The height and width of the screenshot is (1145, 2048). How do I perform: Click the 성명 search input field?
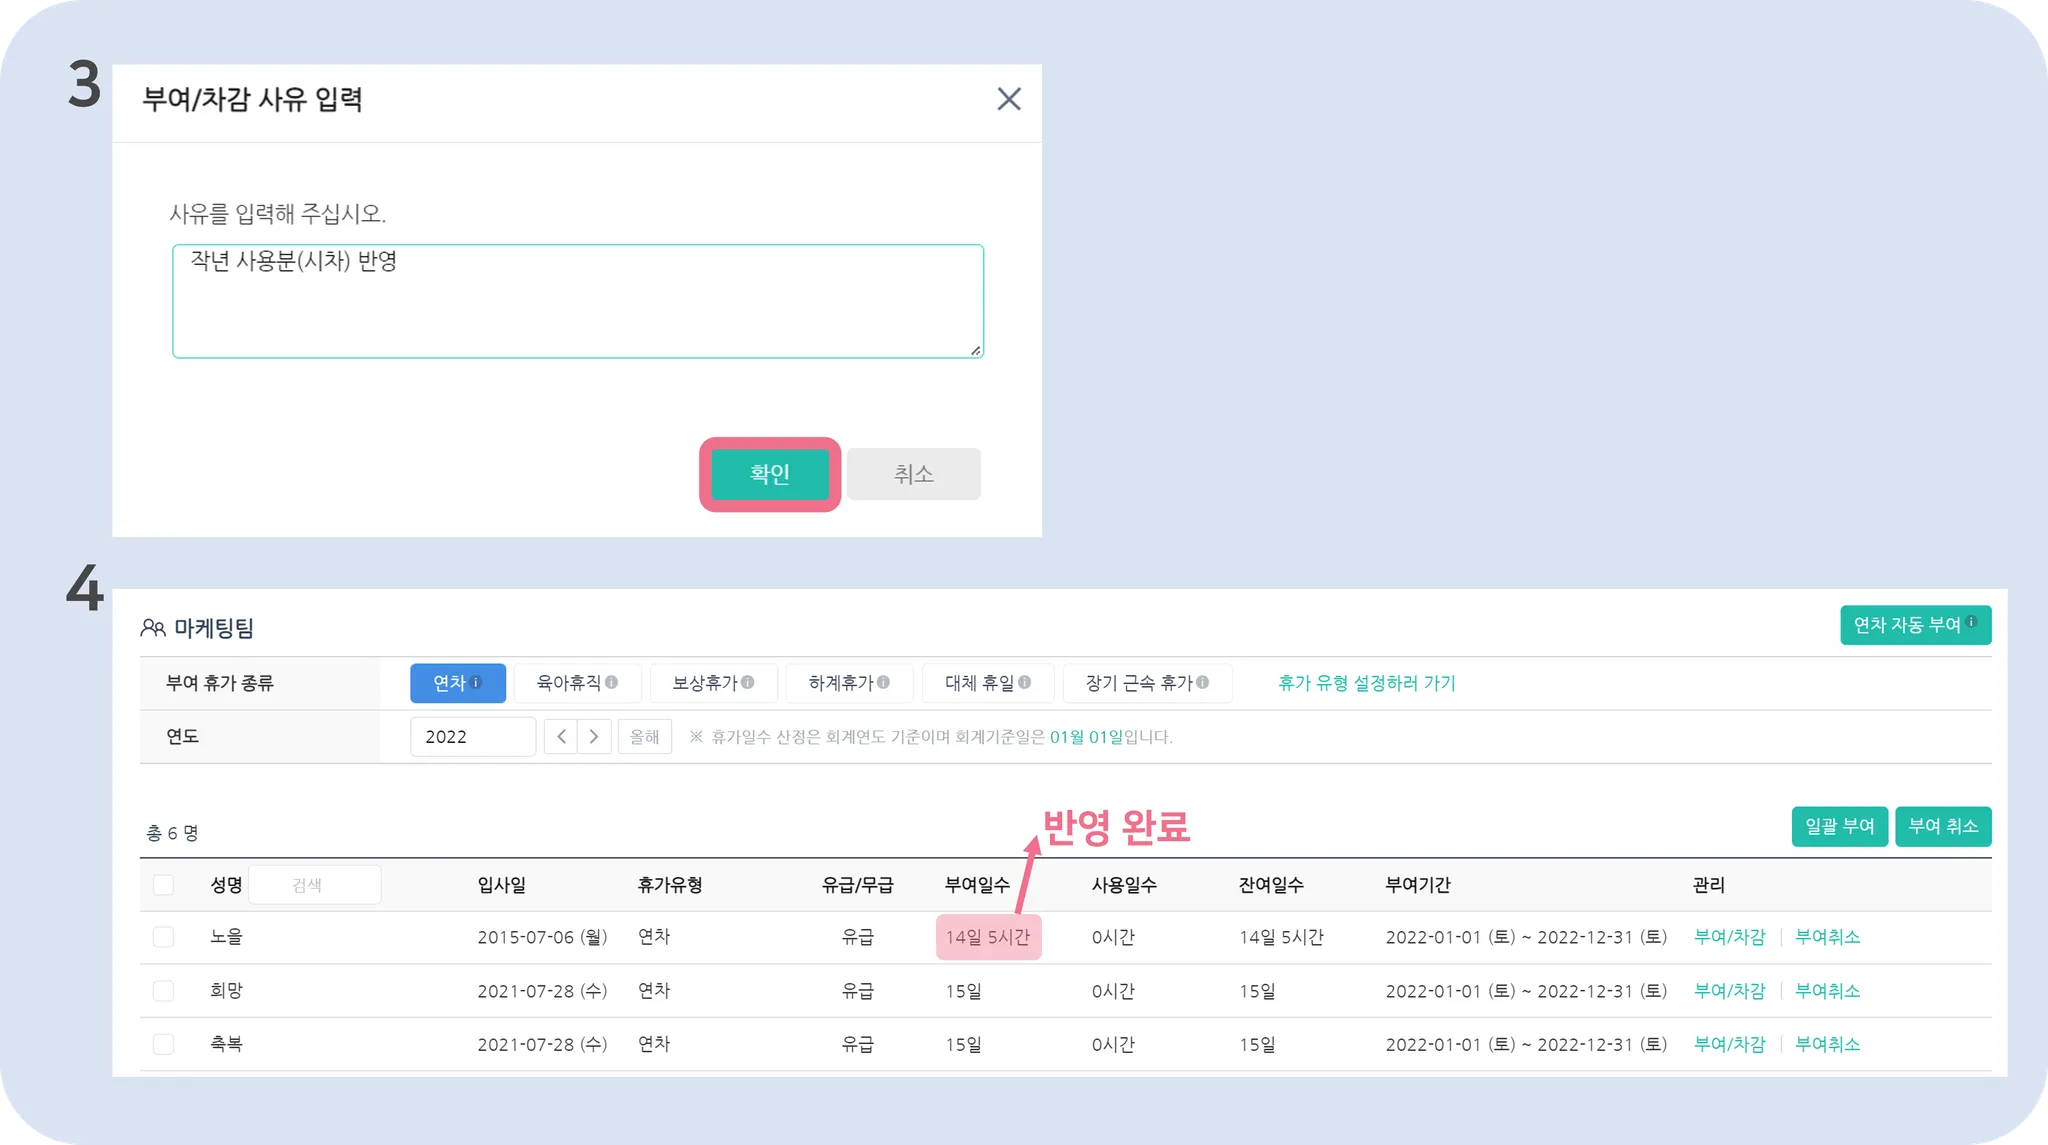point(314,885)
